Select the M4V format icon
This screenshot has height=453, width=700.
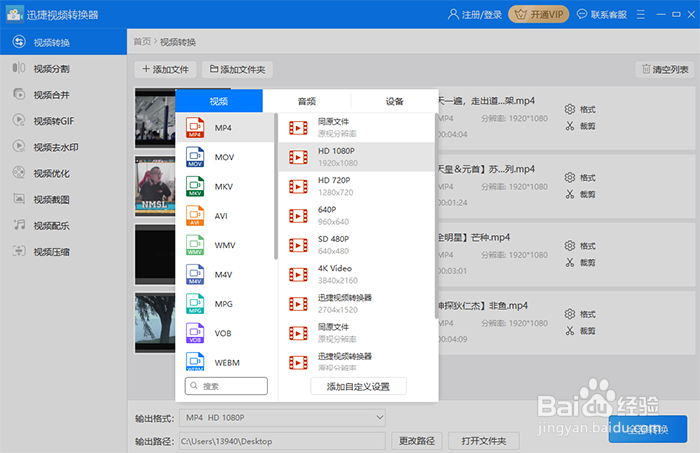(195, 274)
